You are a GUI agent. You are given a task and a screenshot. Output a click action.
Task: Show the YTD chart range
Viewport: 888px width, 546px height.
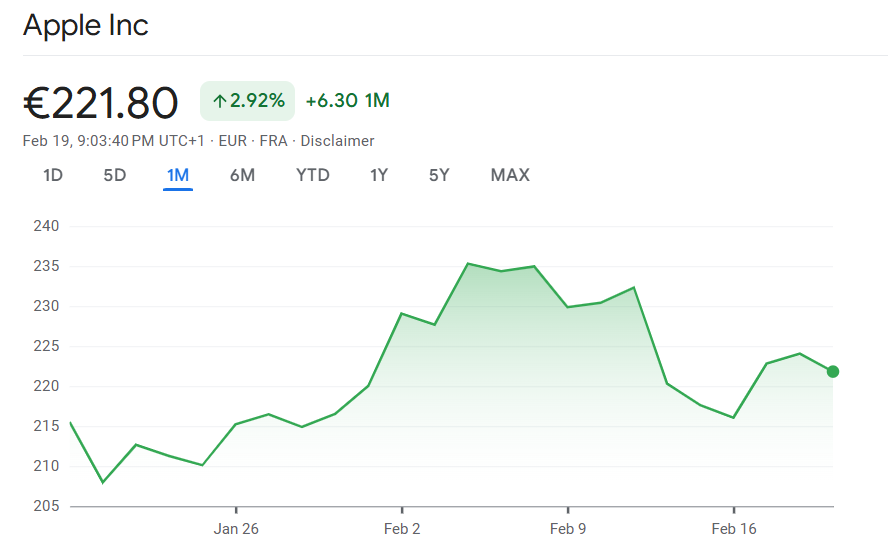[312, 175]
